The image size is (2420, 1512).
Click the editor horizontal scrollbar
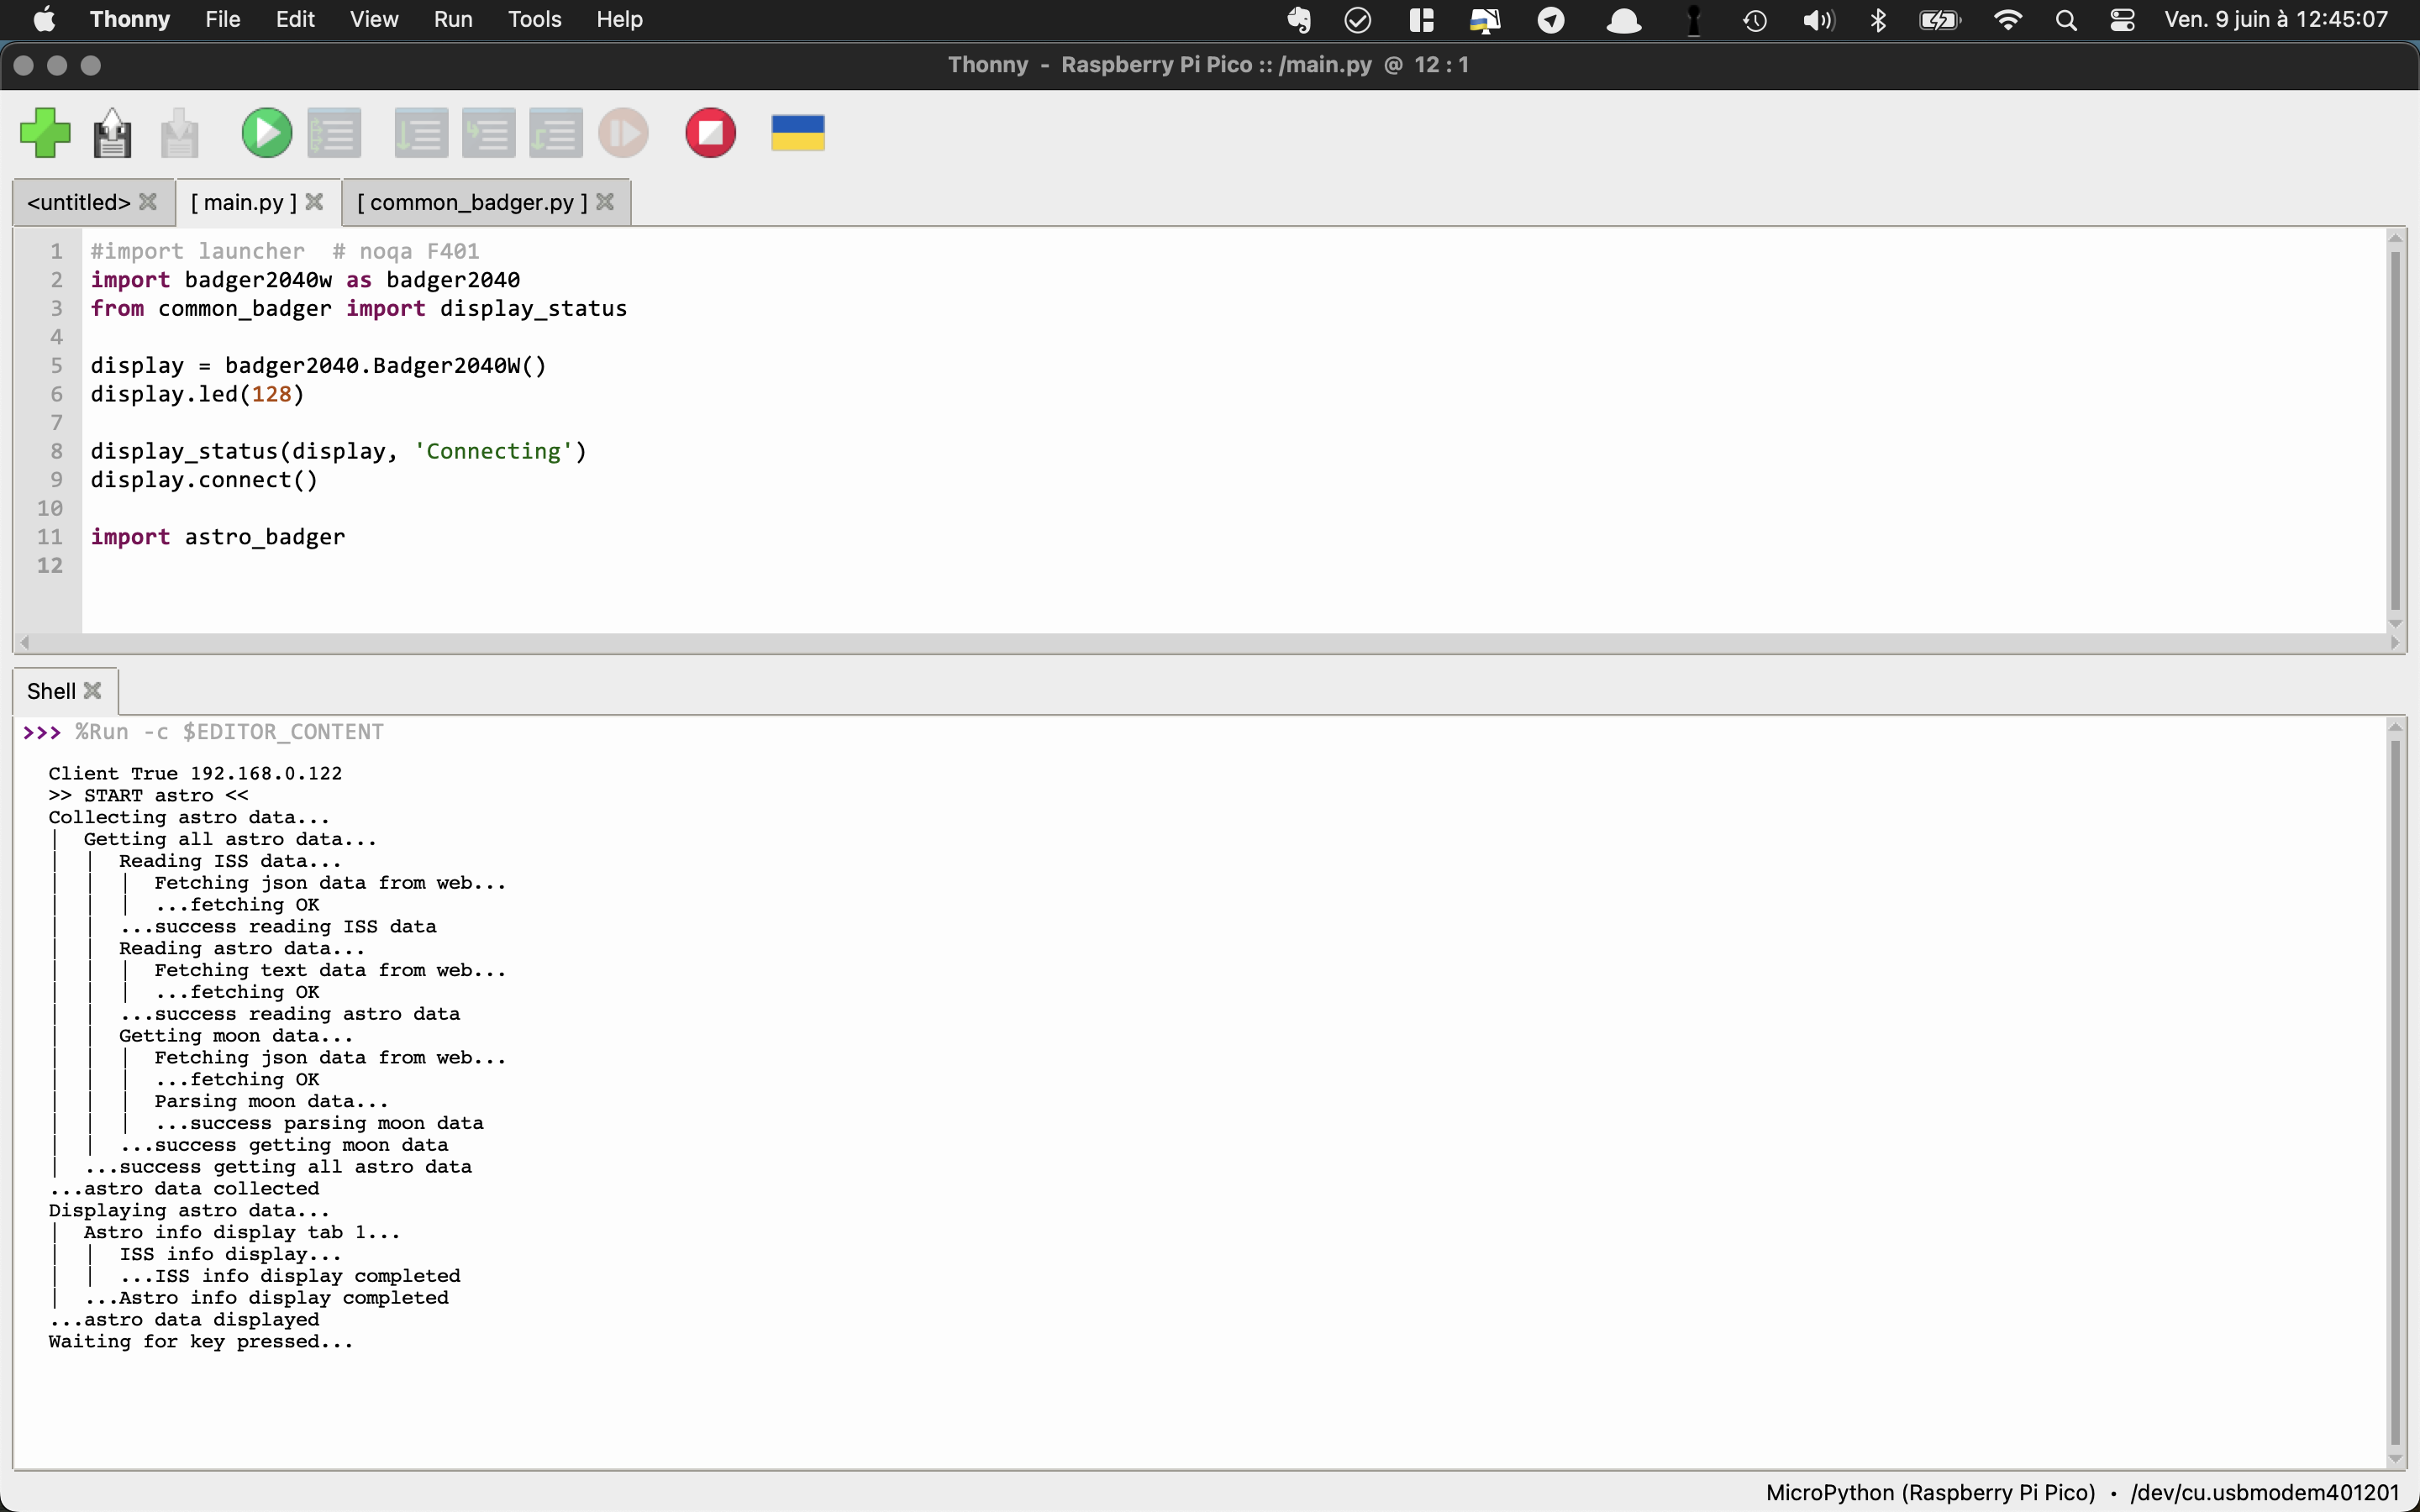(1208, 643)
